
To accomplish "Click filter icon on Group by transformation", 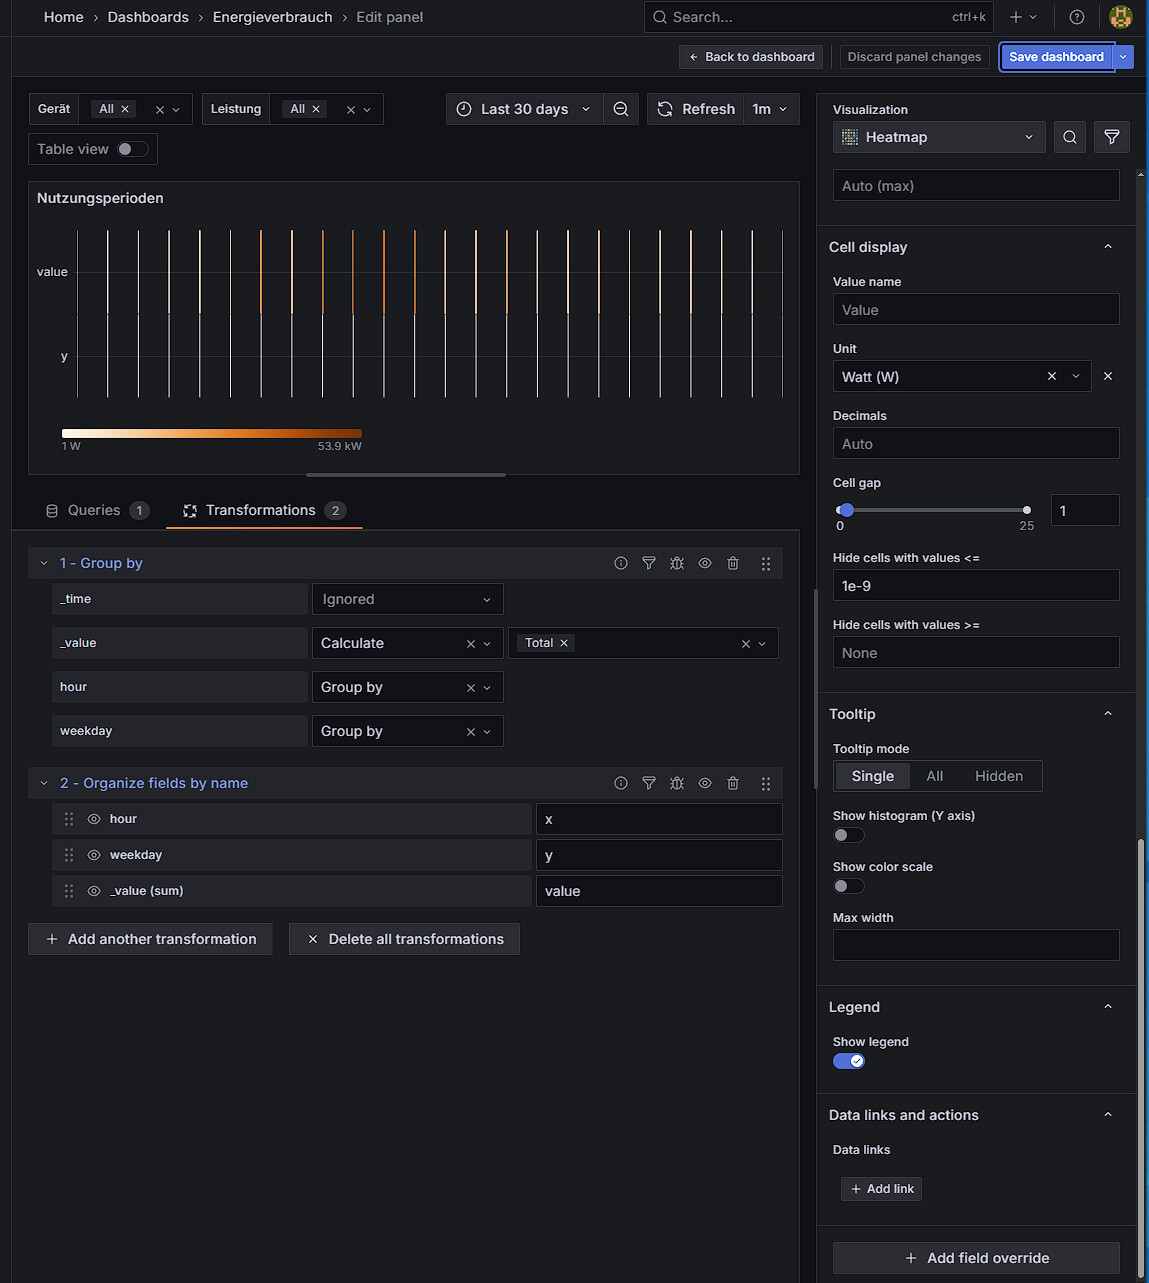I will click(x=649, y=563).
